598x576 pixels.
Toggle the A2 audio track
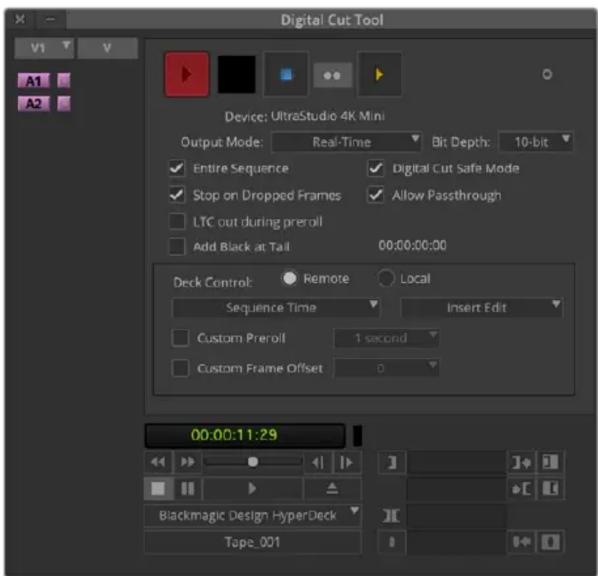[34, 104]
